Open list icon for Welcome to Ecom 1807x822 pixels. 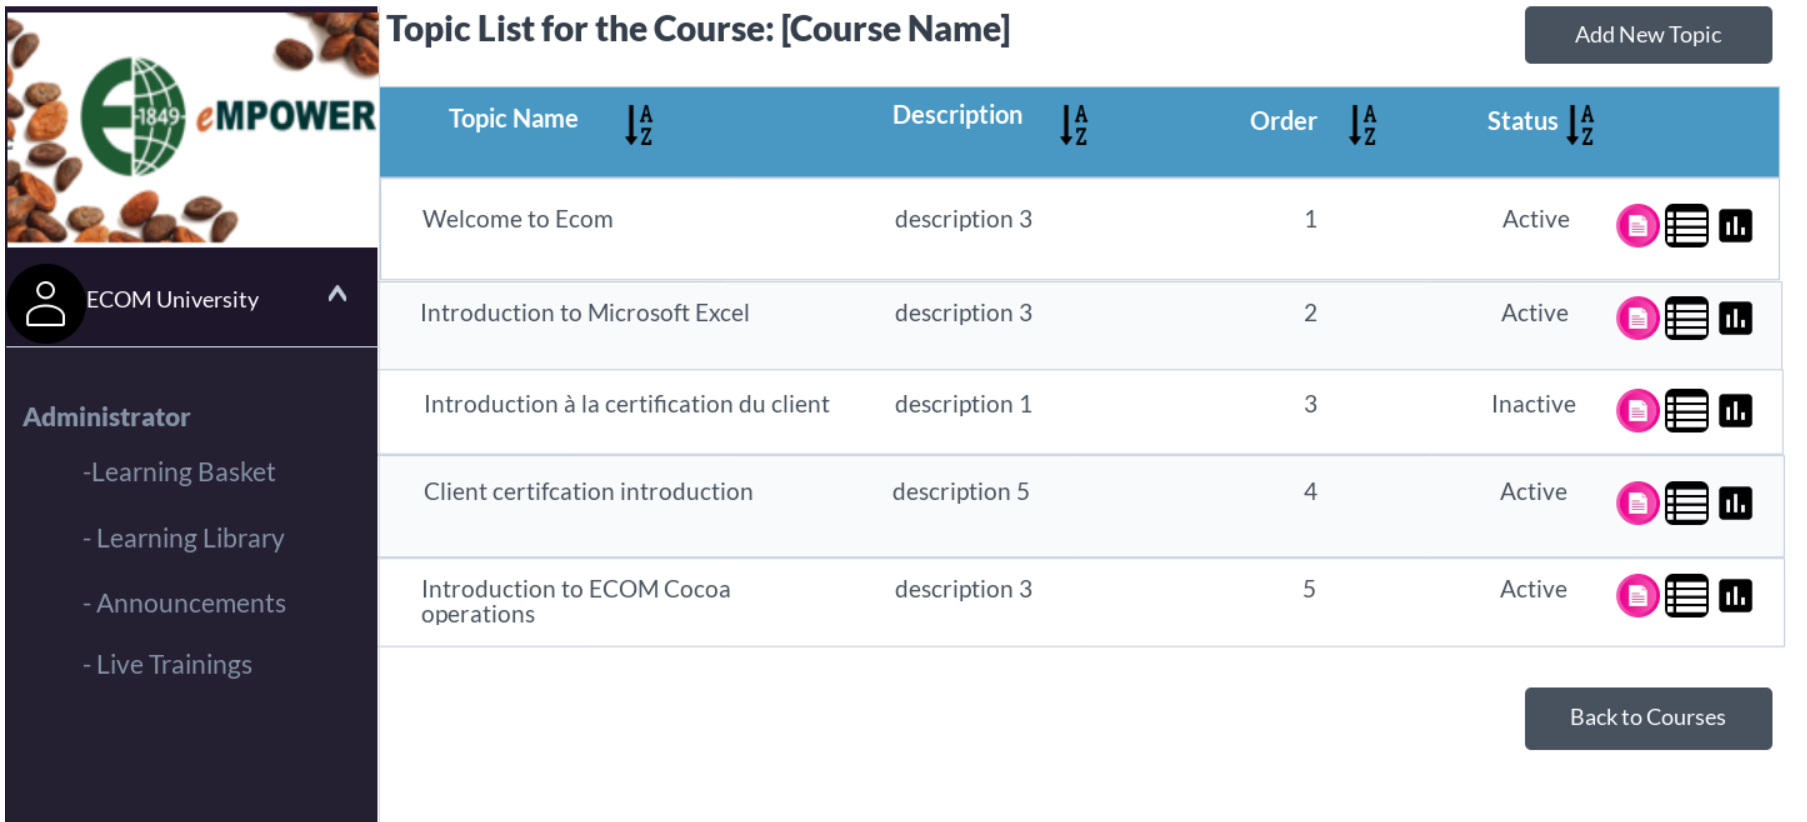1686,226
